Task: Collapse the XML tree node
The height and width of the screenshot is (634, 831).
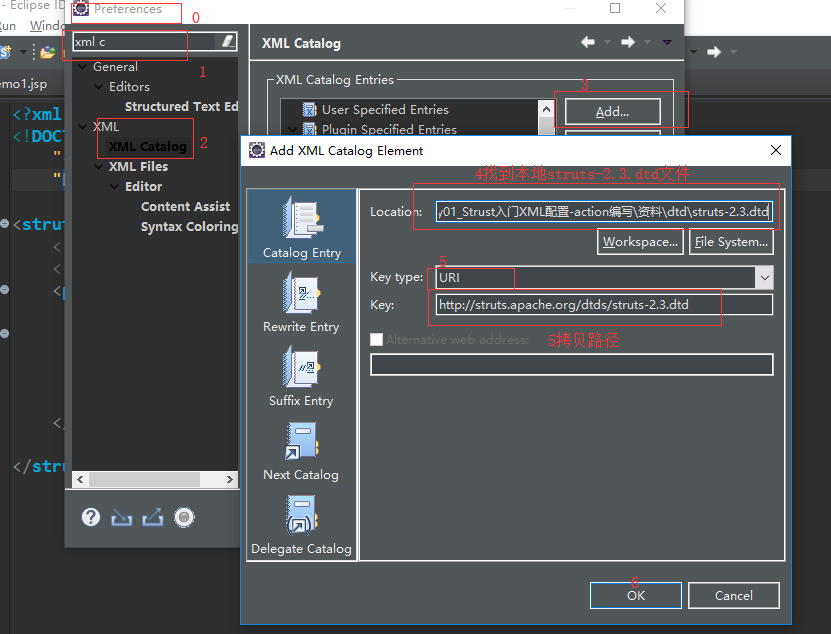Action: click(x=83, y=127)
